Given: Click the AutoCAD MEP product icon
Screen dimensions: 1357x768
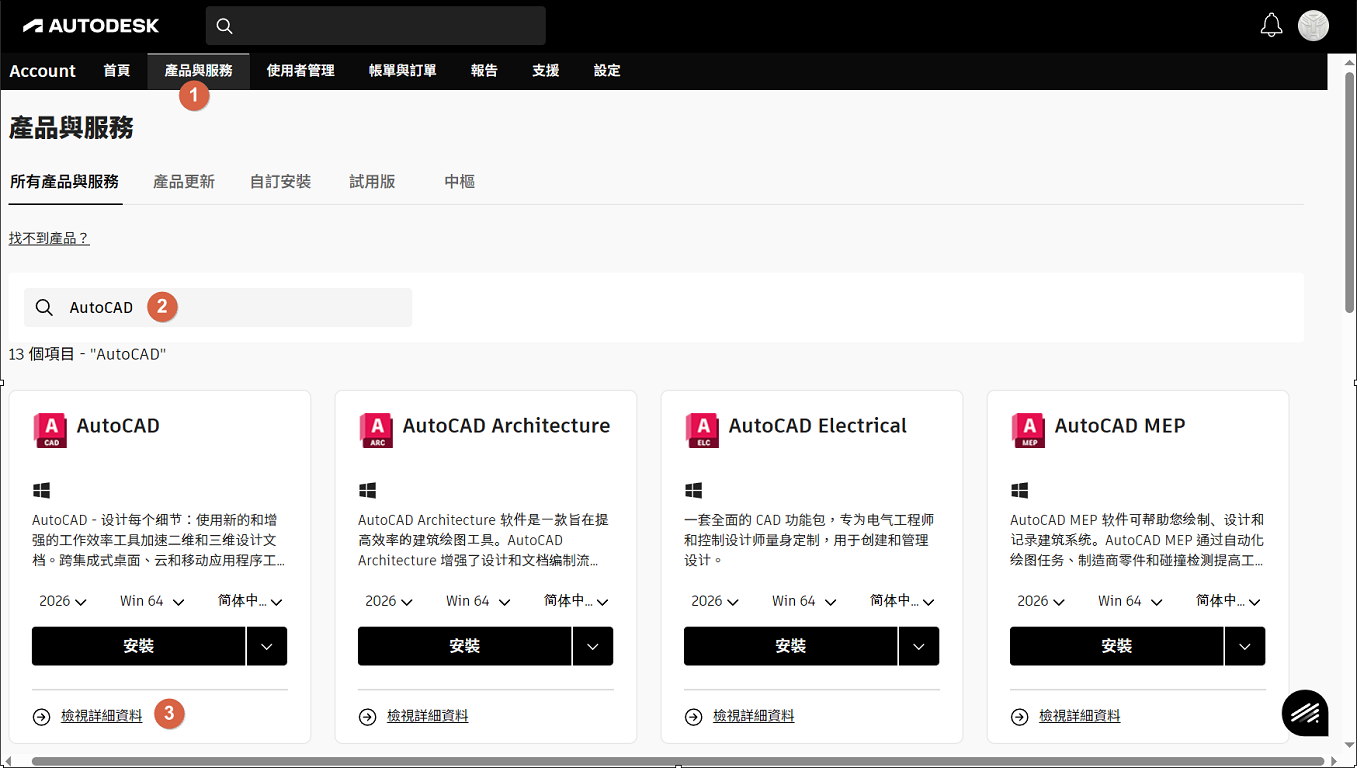Looking at the screenshot, I should (x=1028, y=430).
